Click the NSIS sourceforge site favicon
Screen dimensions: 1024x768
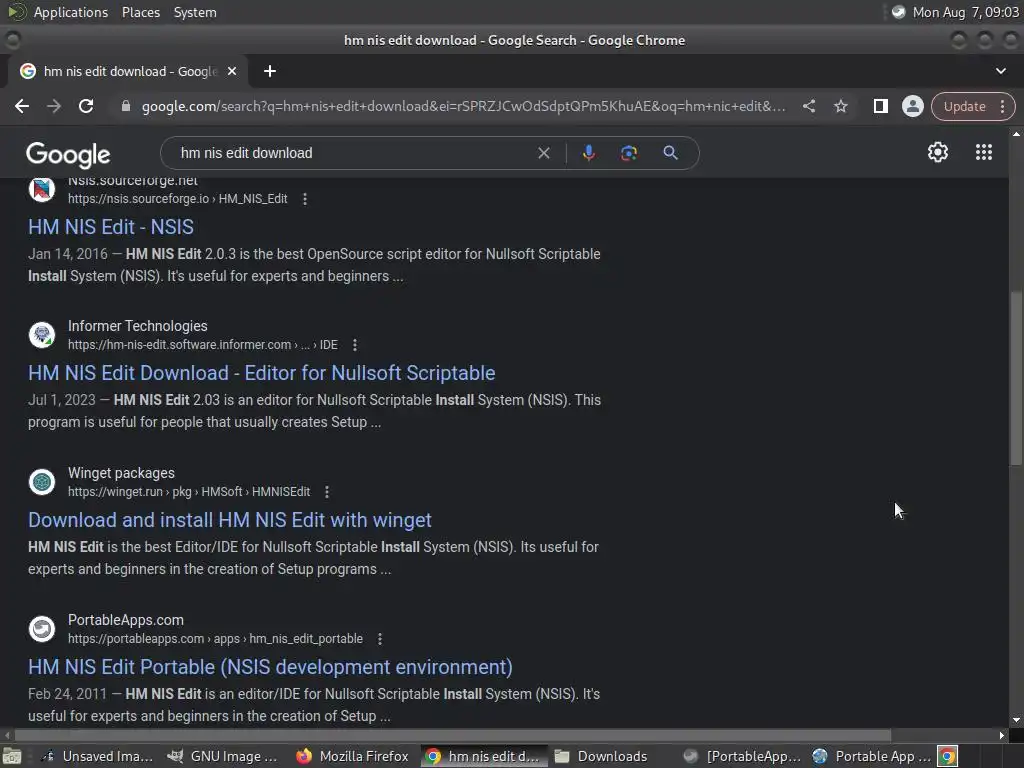coord(42,189)
